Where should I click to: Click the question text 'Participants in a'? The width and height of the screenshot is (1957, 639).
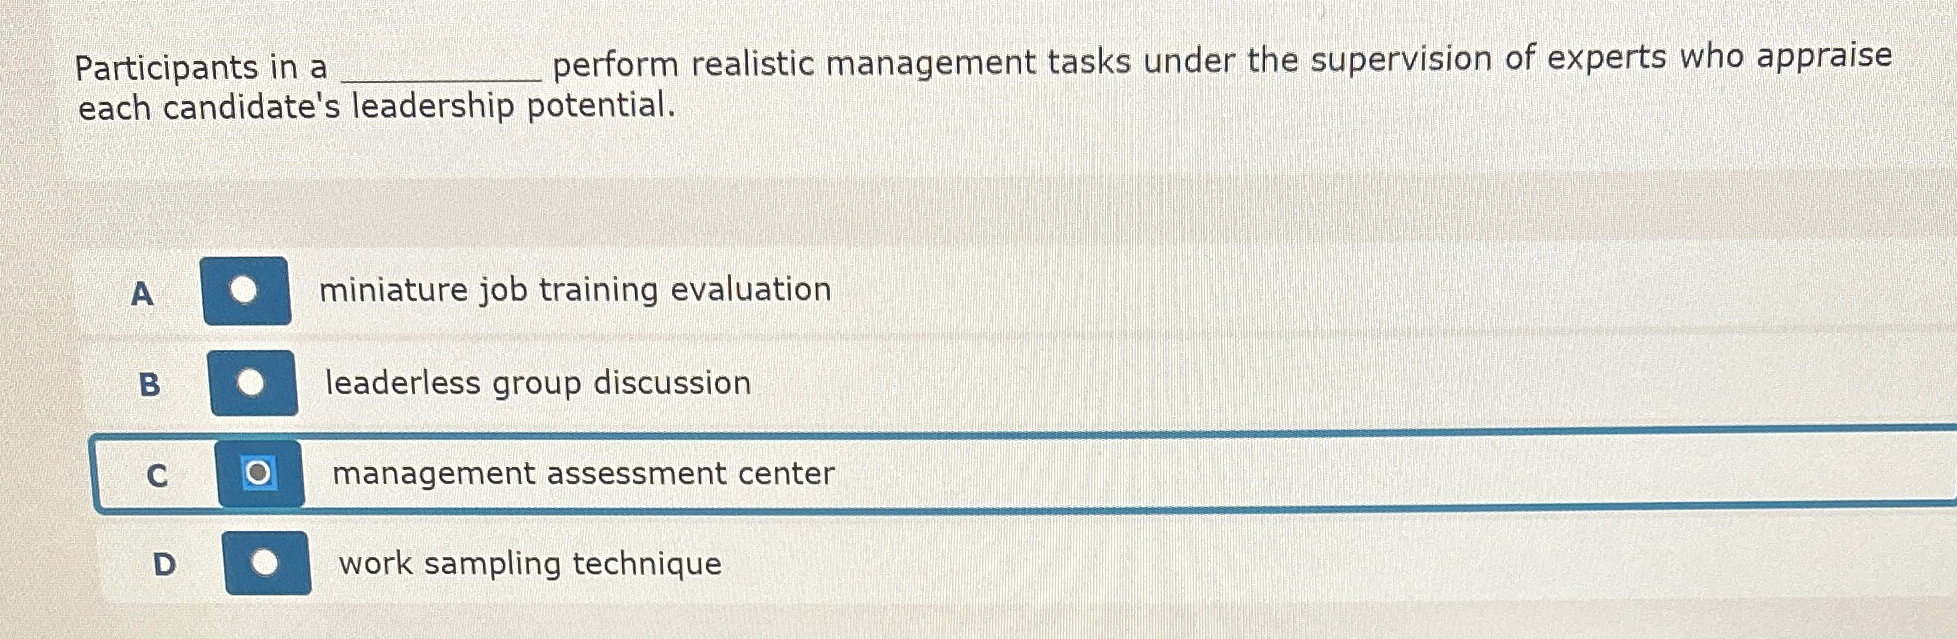200,68
